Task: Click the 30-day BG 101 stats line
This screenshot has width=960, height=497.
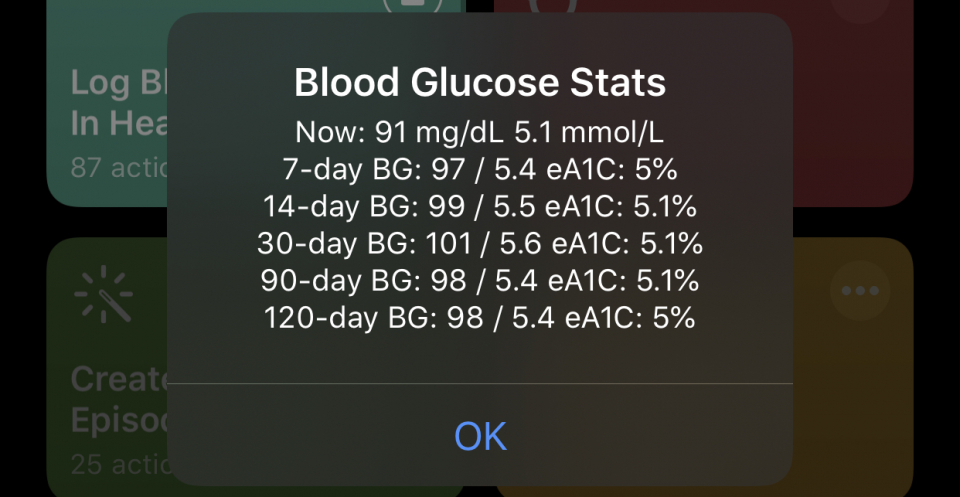Action: point(480,244)
